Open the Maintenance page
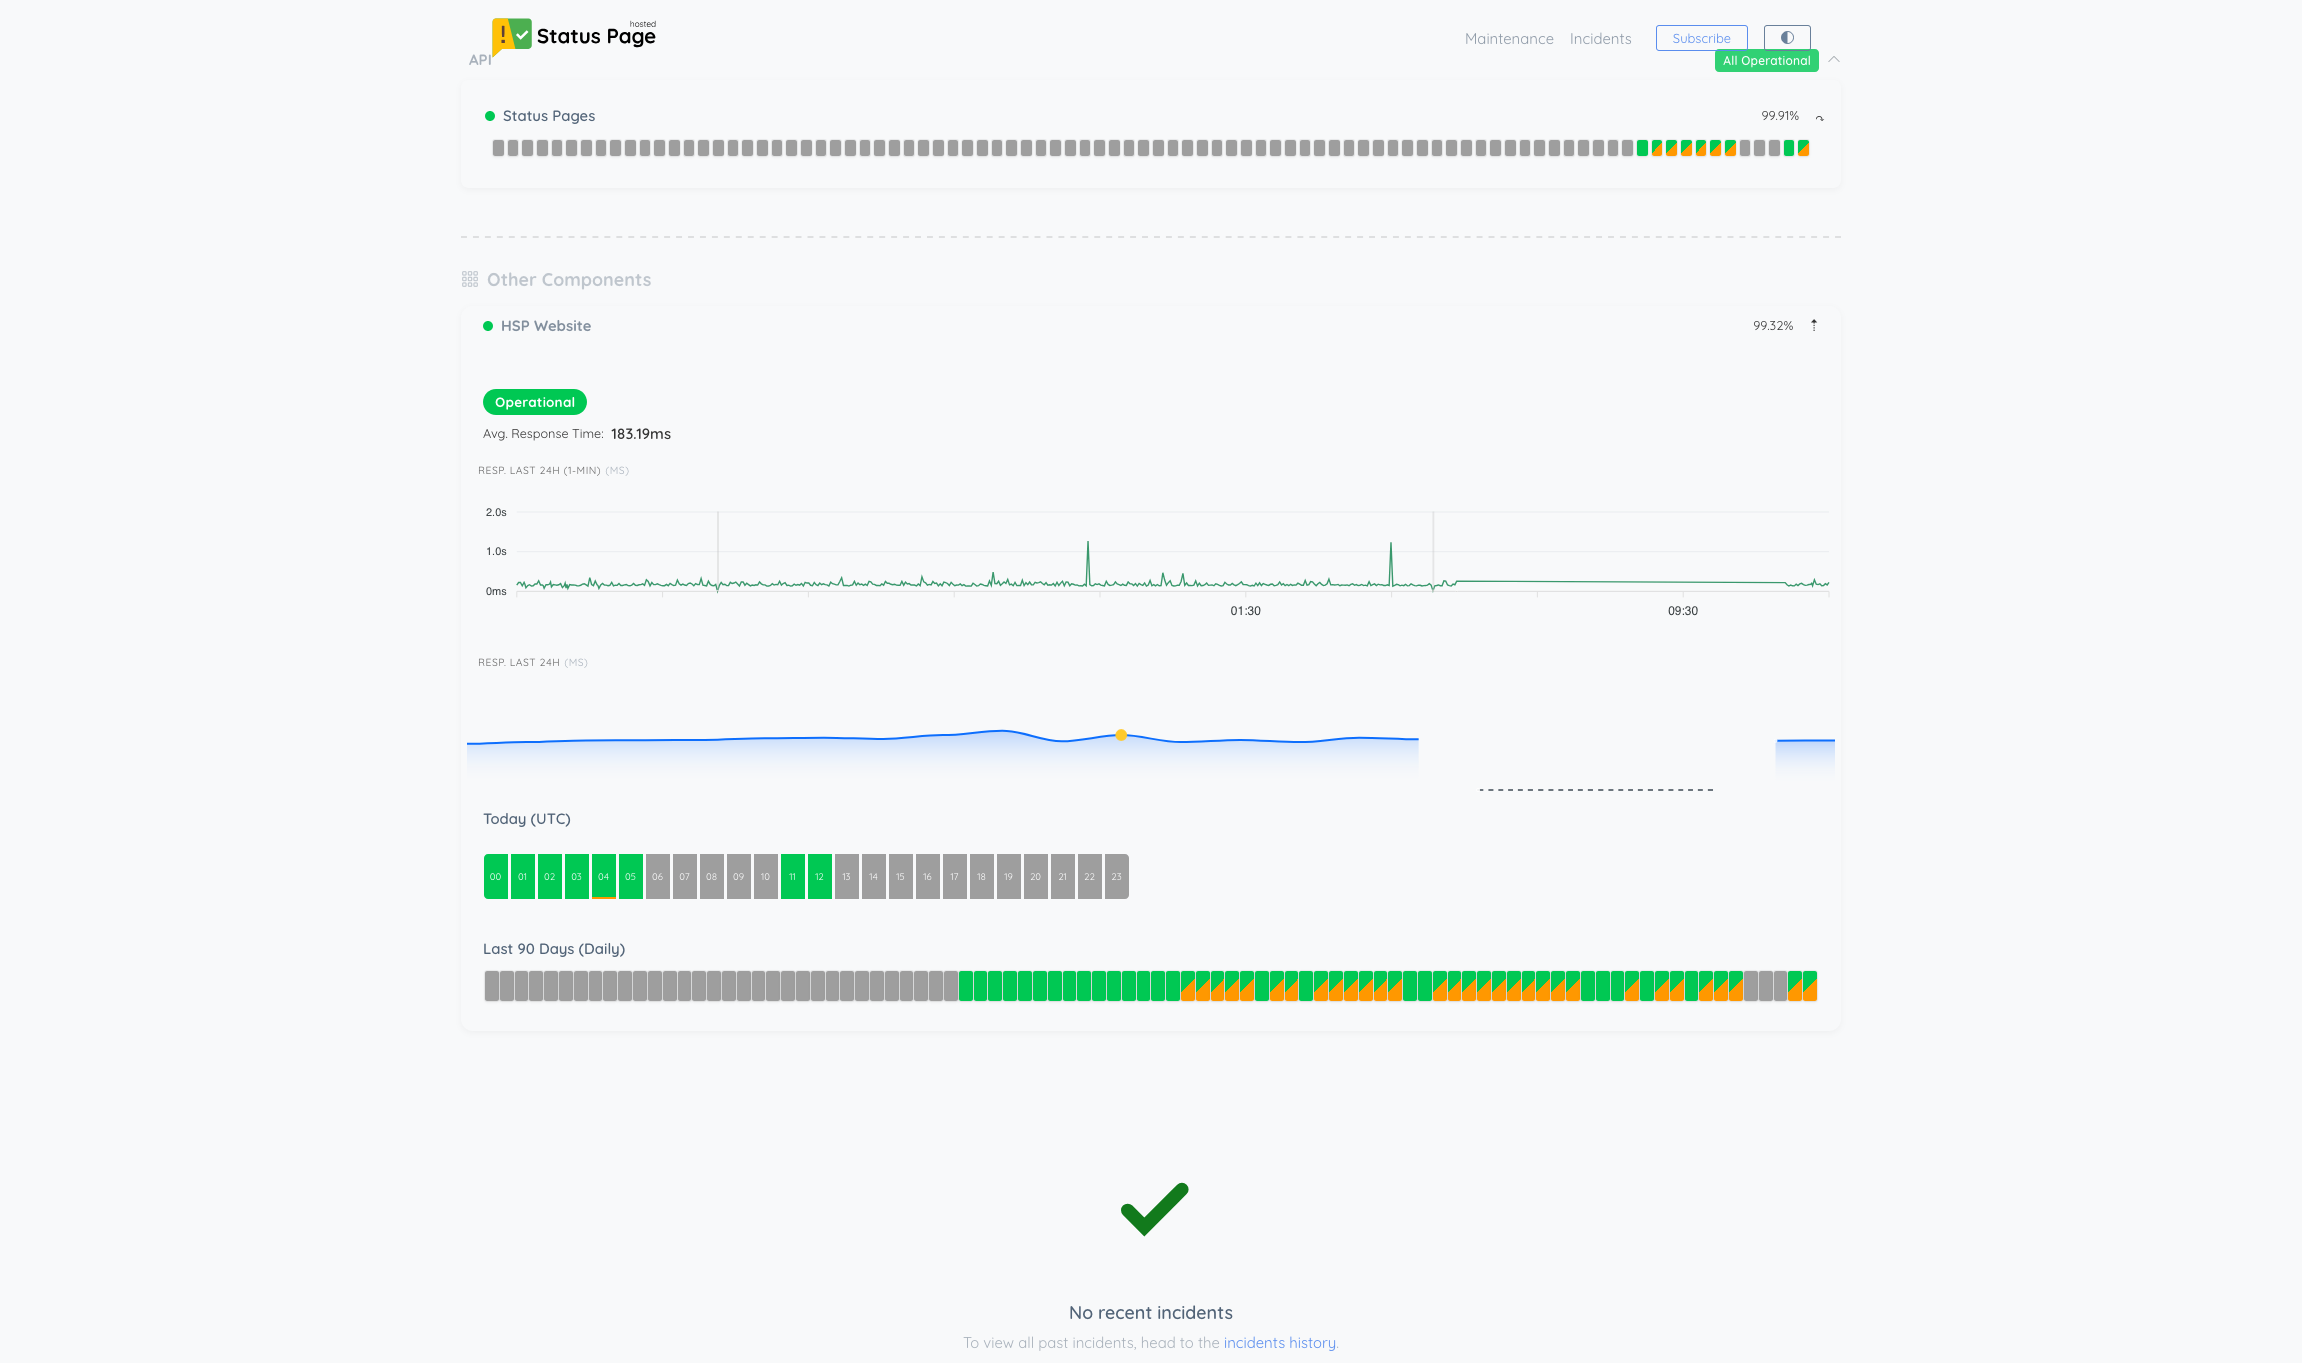Image resolution: width=2302 pixels, height=1363 pixels. pos(1509,38)
